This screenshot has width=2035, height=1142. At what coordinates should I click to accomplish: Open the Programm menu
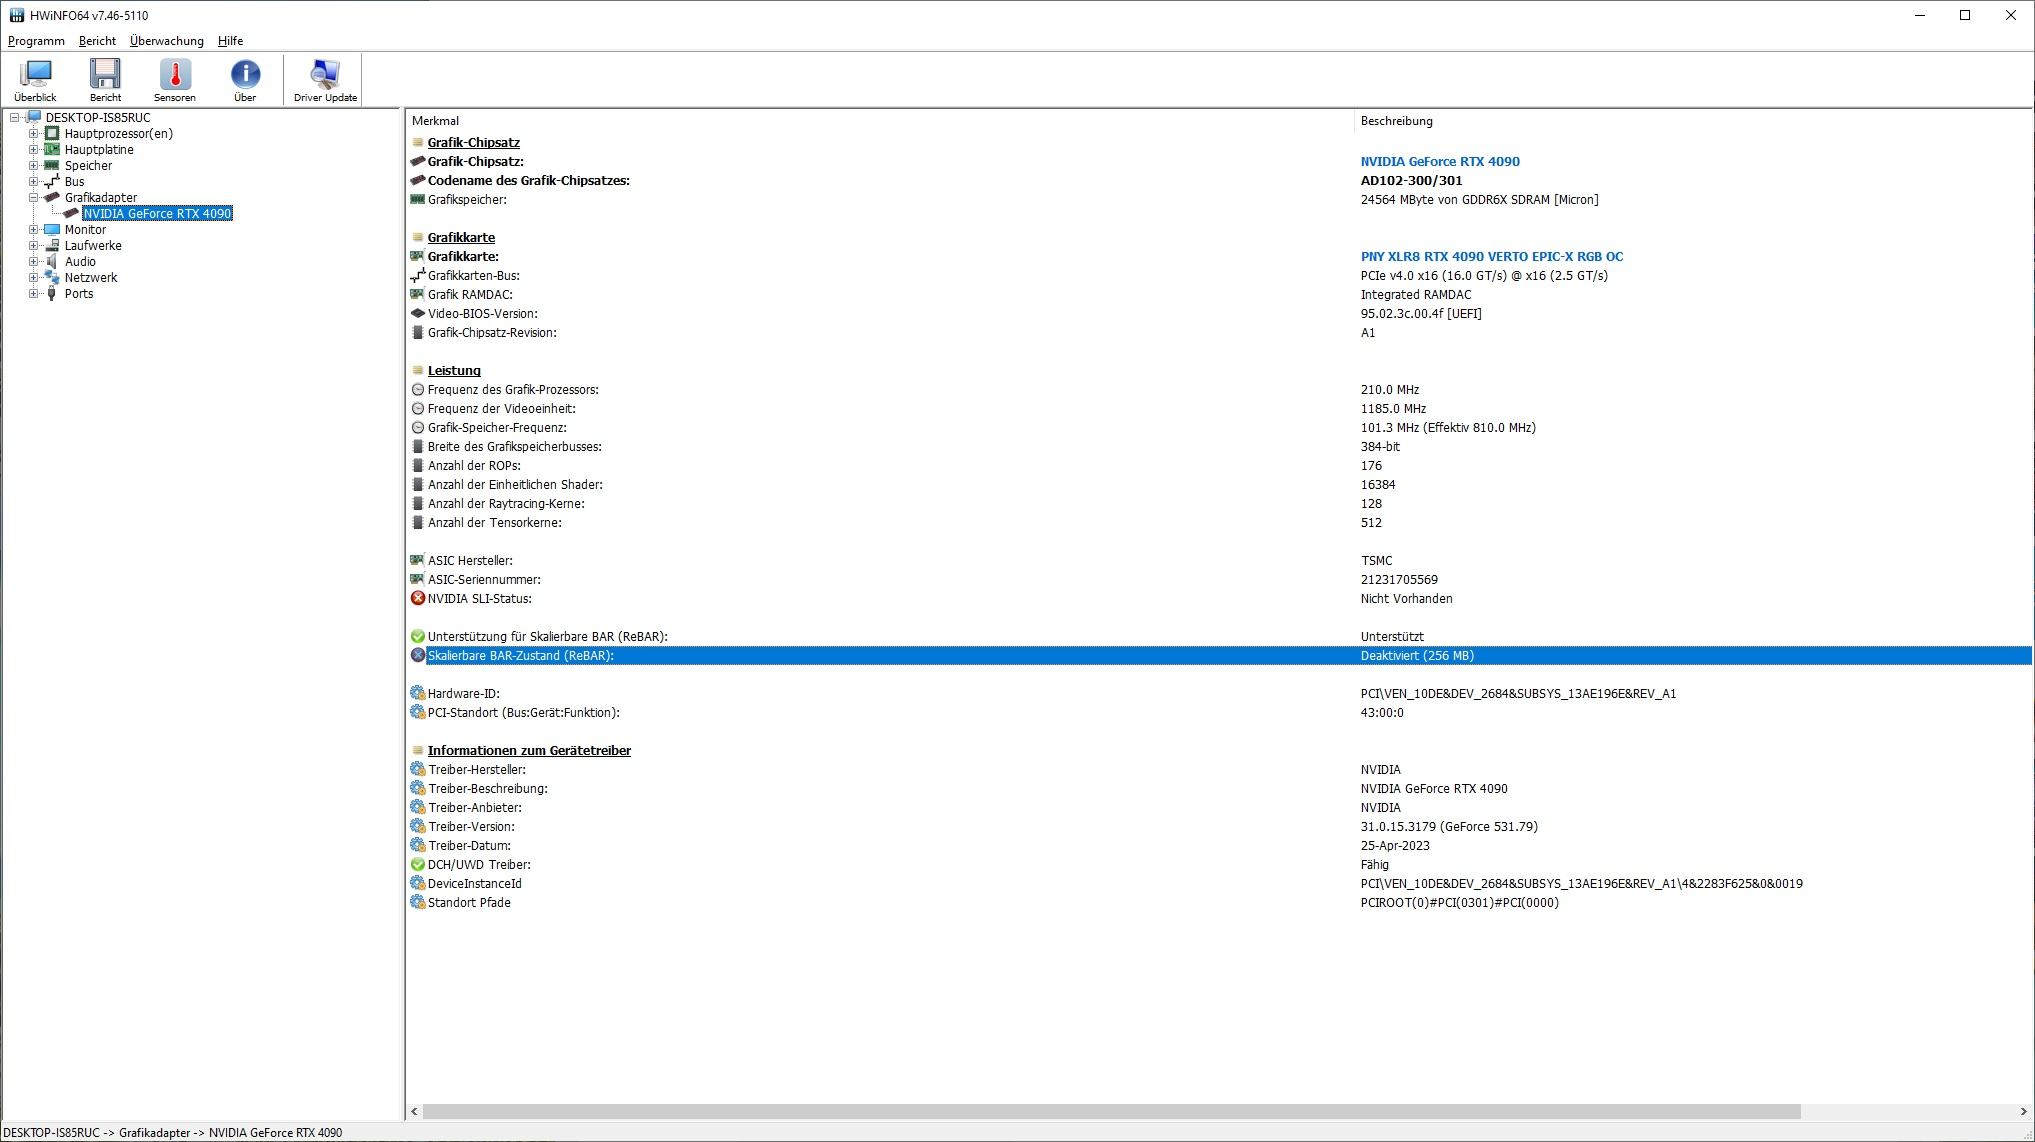coord(36,41)
